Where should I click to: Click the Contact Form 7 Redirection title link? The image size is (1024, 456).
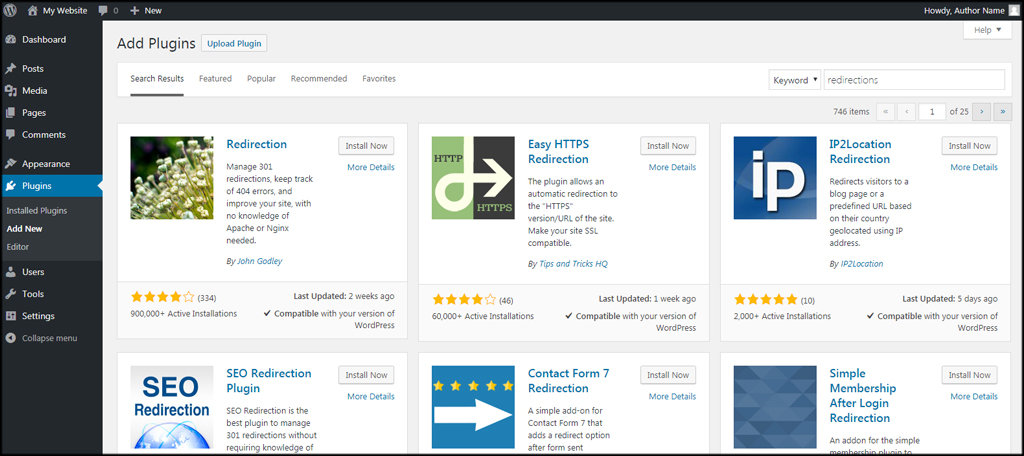click(568, 381)
